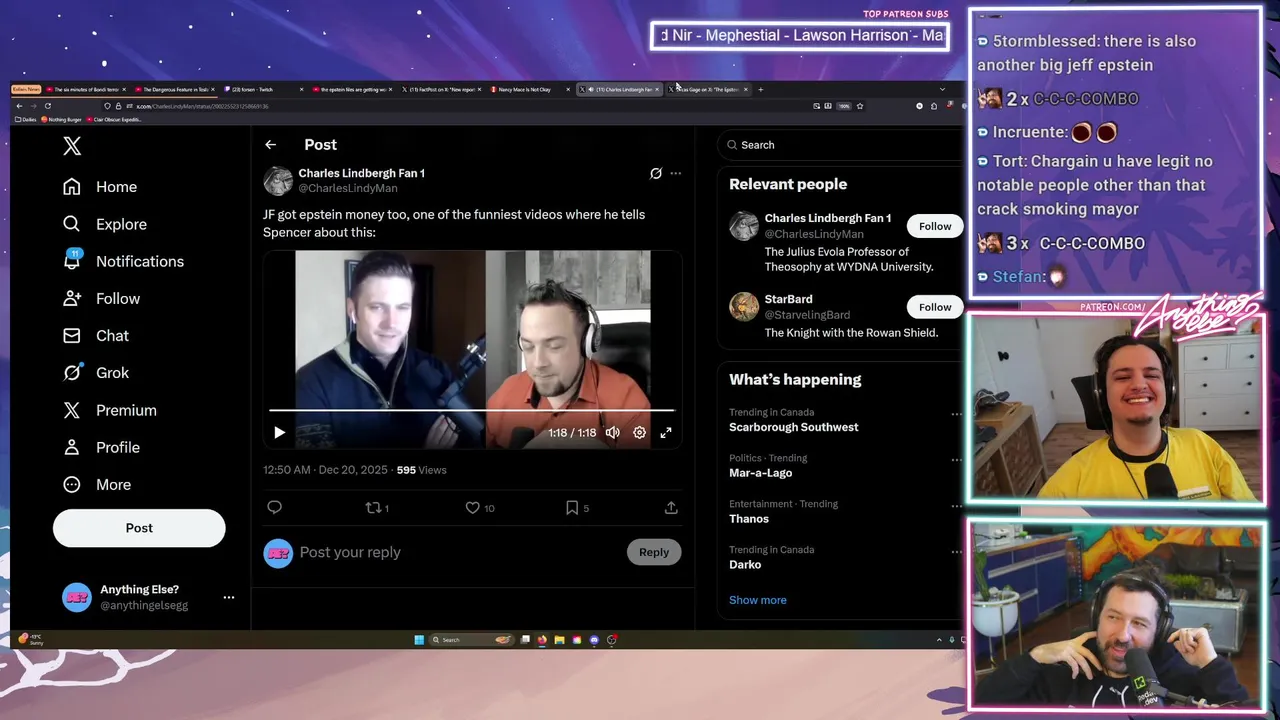Follow Charles Lindbergh Fan 1
The width and height of the screenshot is (1280, 720).
tap(935, 226)
